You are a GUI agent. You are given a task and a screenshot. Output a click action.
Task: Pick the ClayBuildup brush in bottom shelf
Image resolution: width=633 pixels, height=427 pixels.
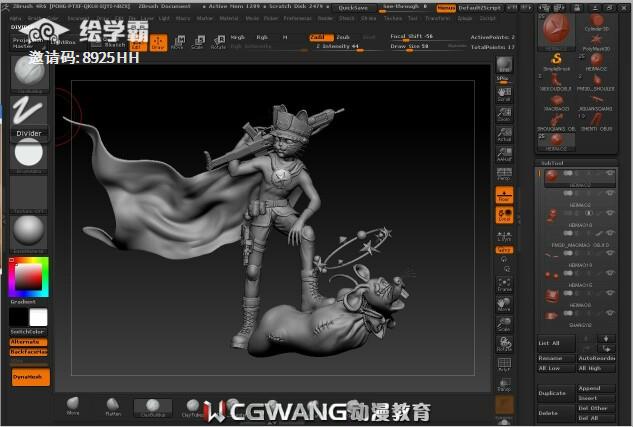pos(153,408)
